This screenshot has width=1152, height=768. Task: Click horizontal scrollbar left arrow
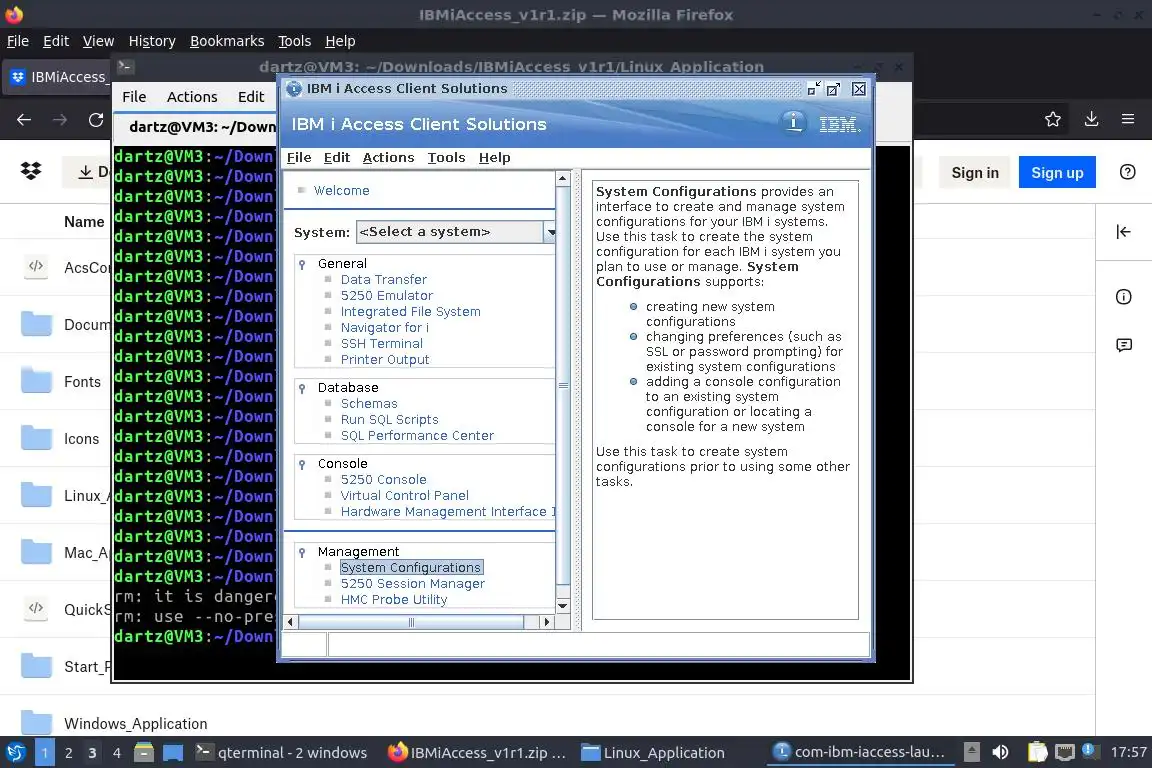[x=291, y=622]
